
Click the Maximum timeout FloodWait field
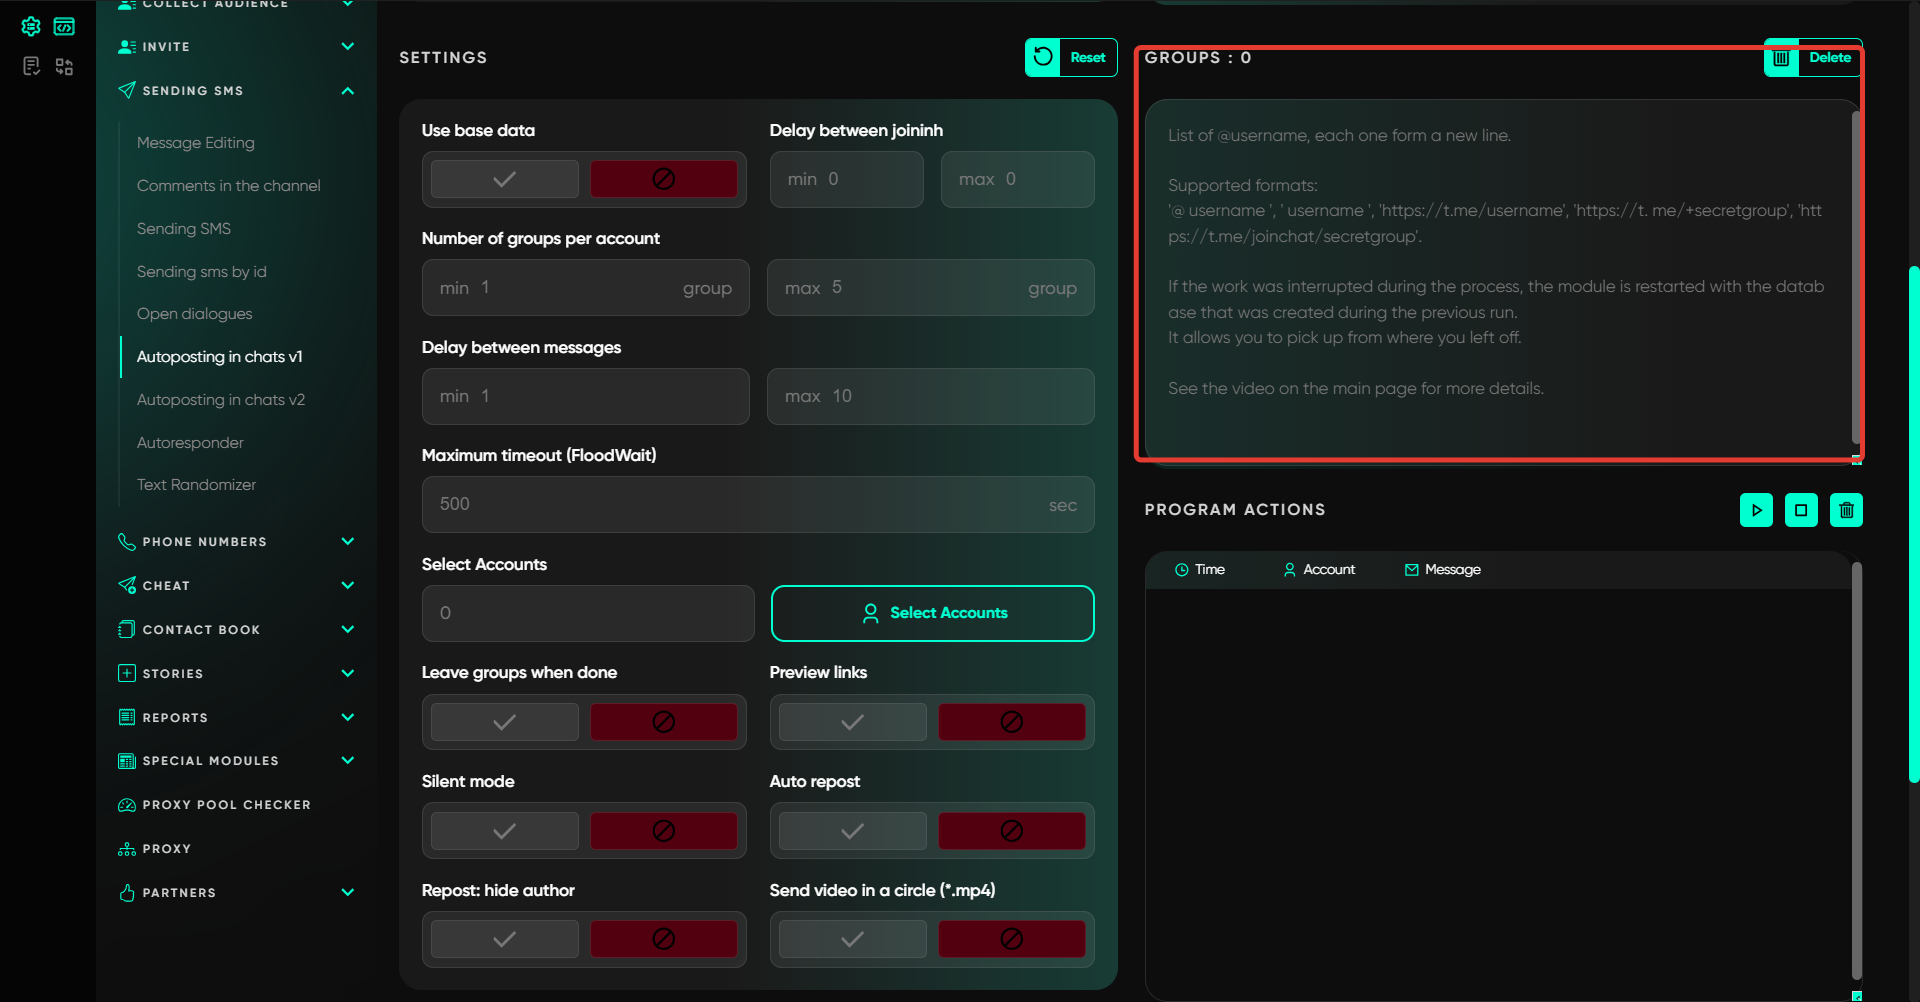coord(740,504)
